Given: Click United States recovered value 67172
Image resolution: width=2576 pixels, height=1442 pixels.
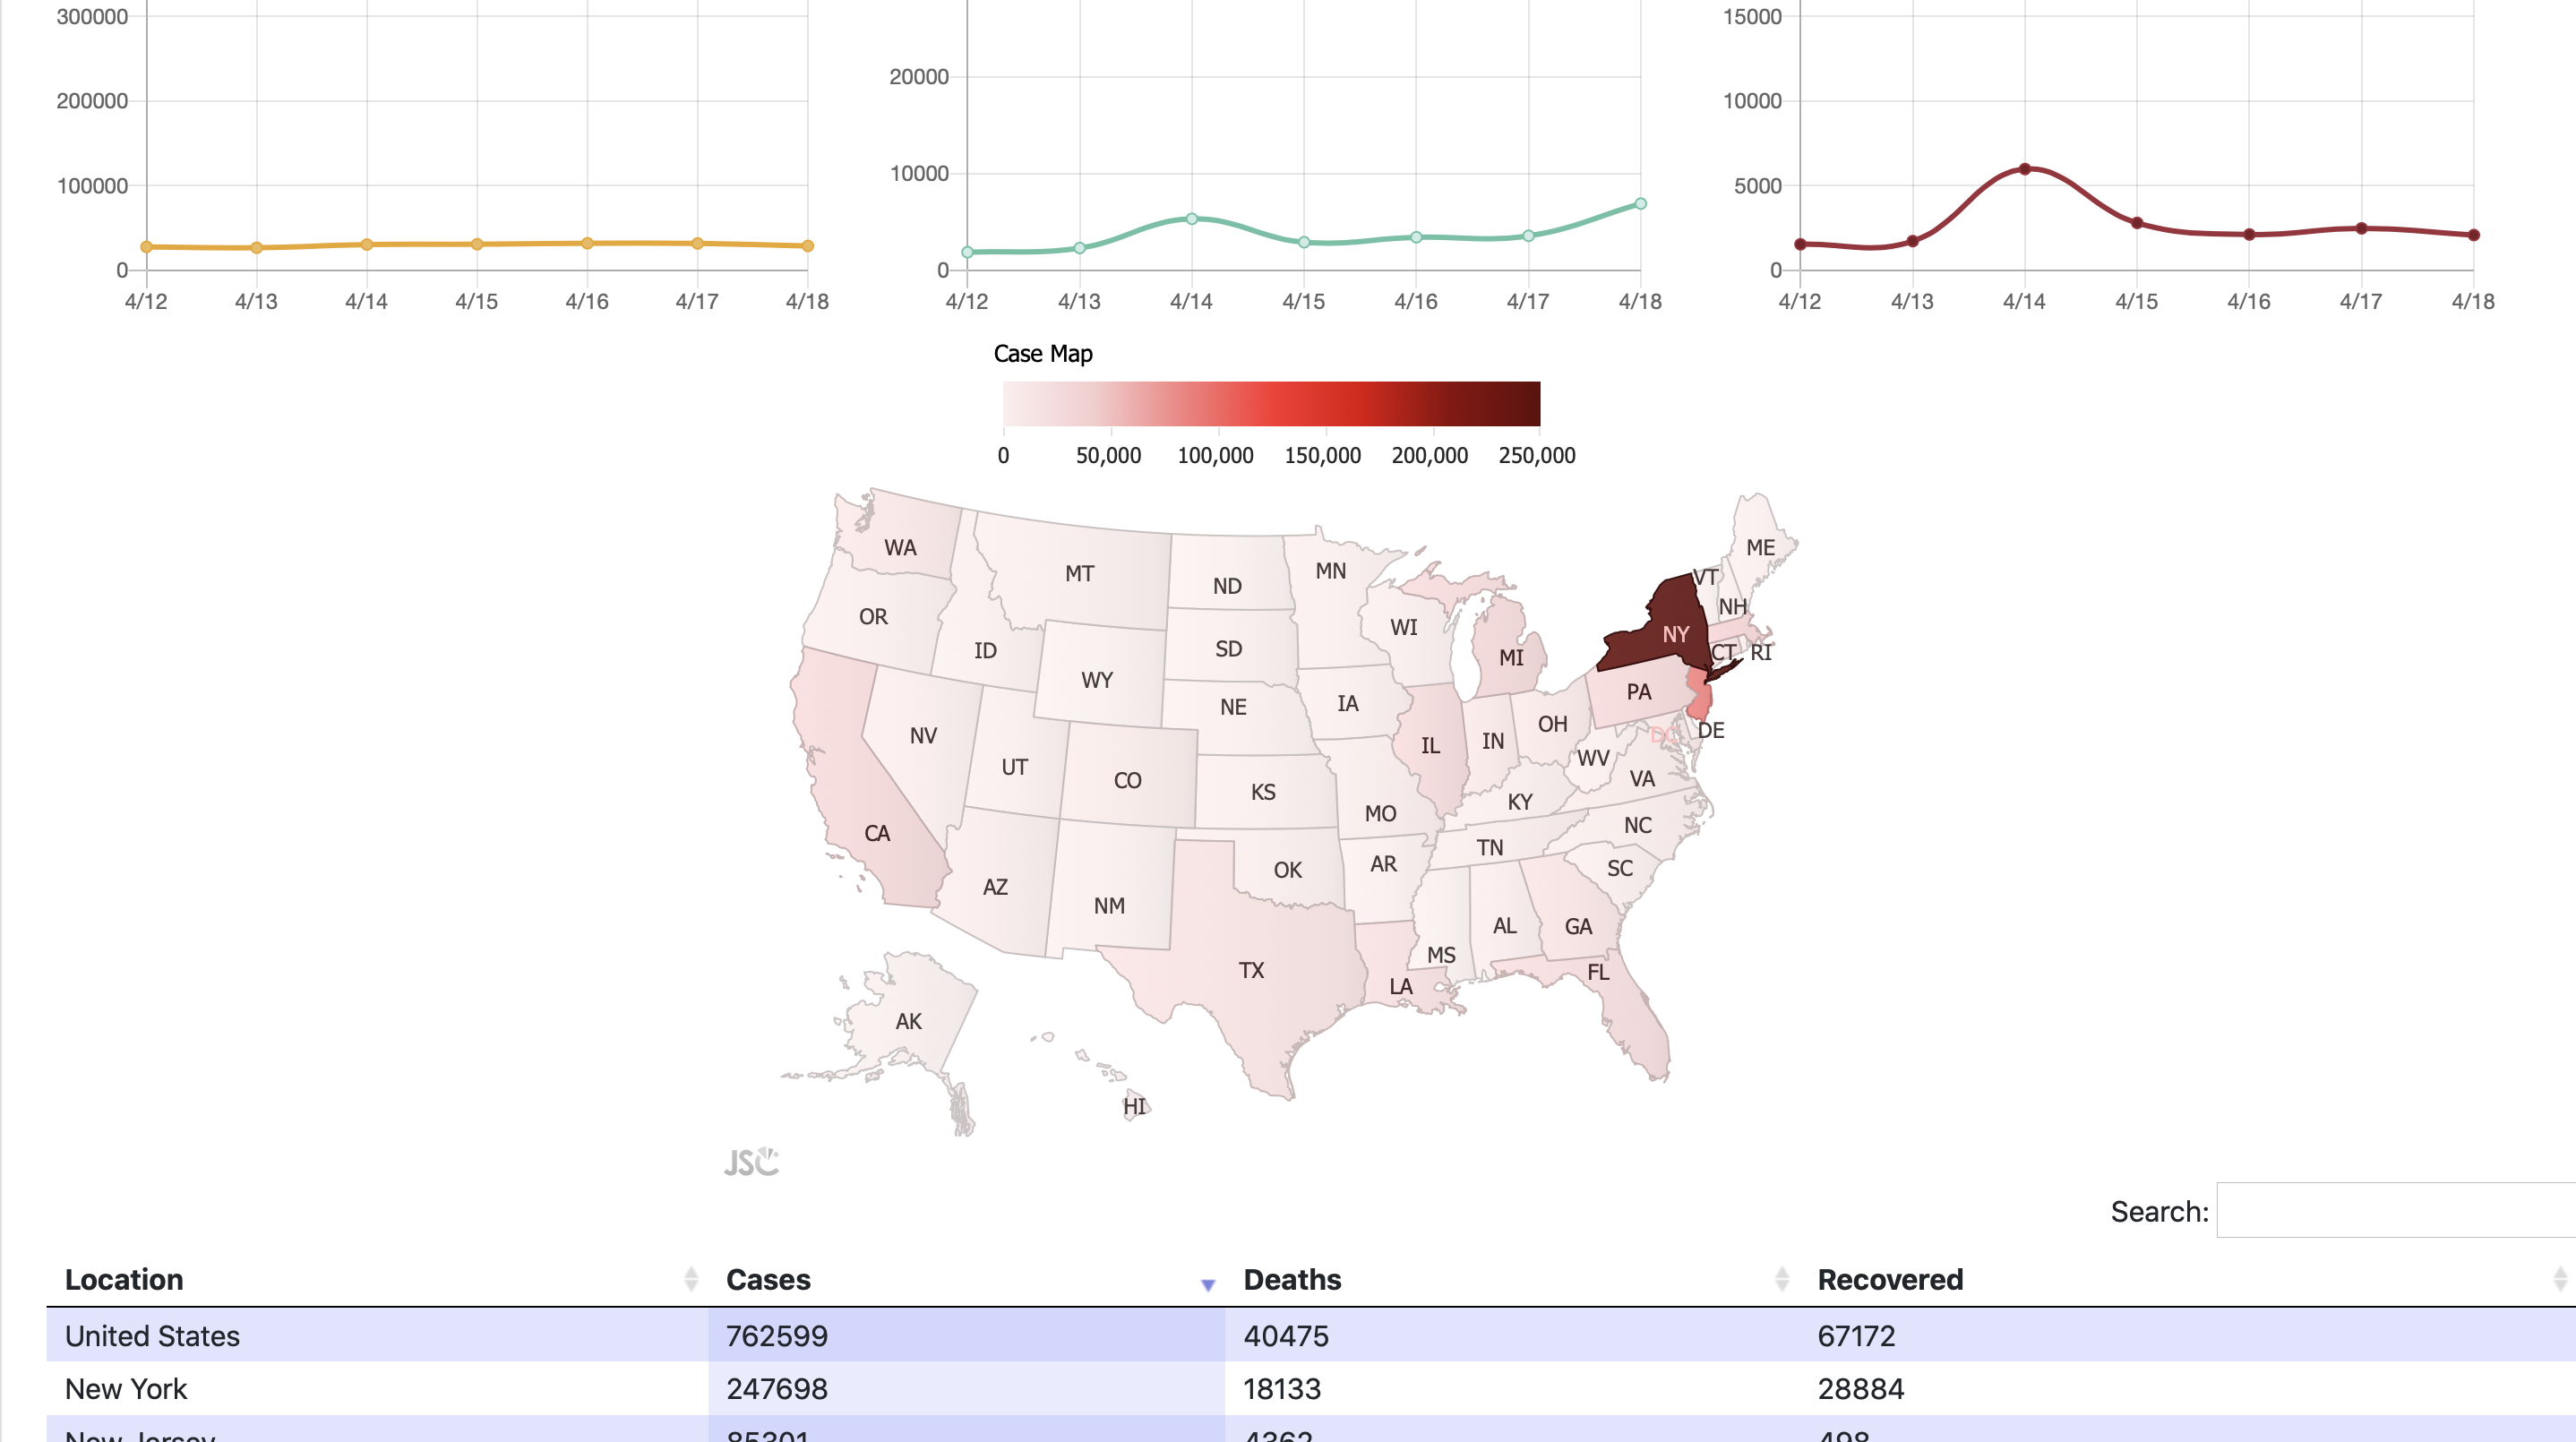Looking at the screenshot, I should click(1856, 1336).
